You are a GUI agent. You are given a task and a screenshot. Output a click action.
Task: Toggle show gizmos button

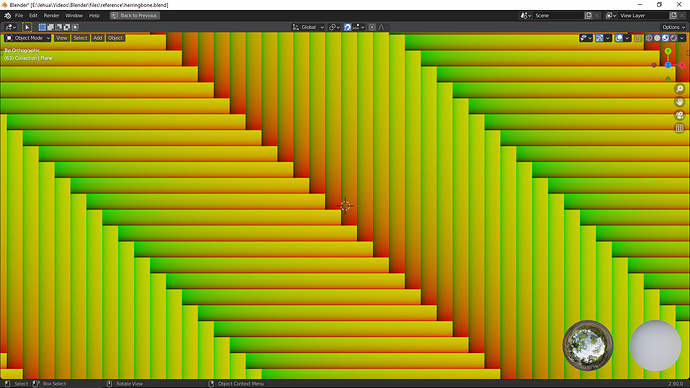click(599, 38)
